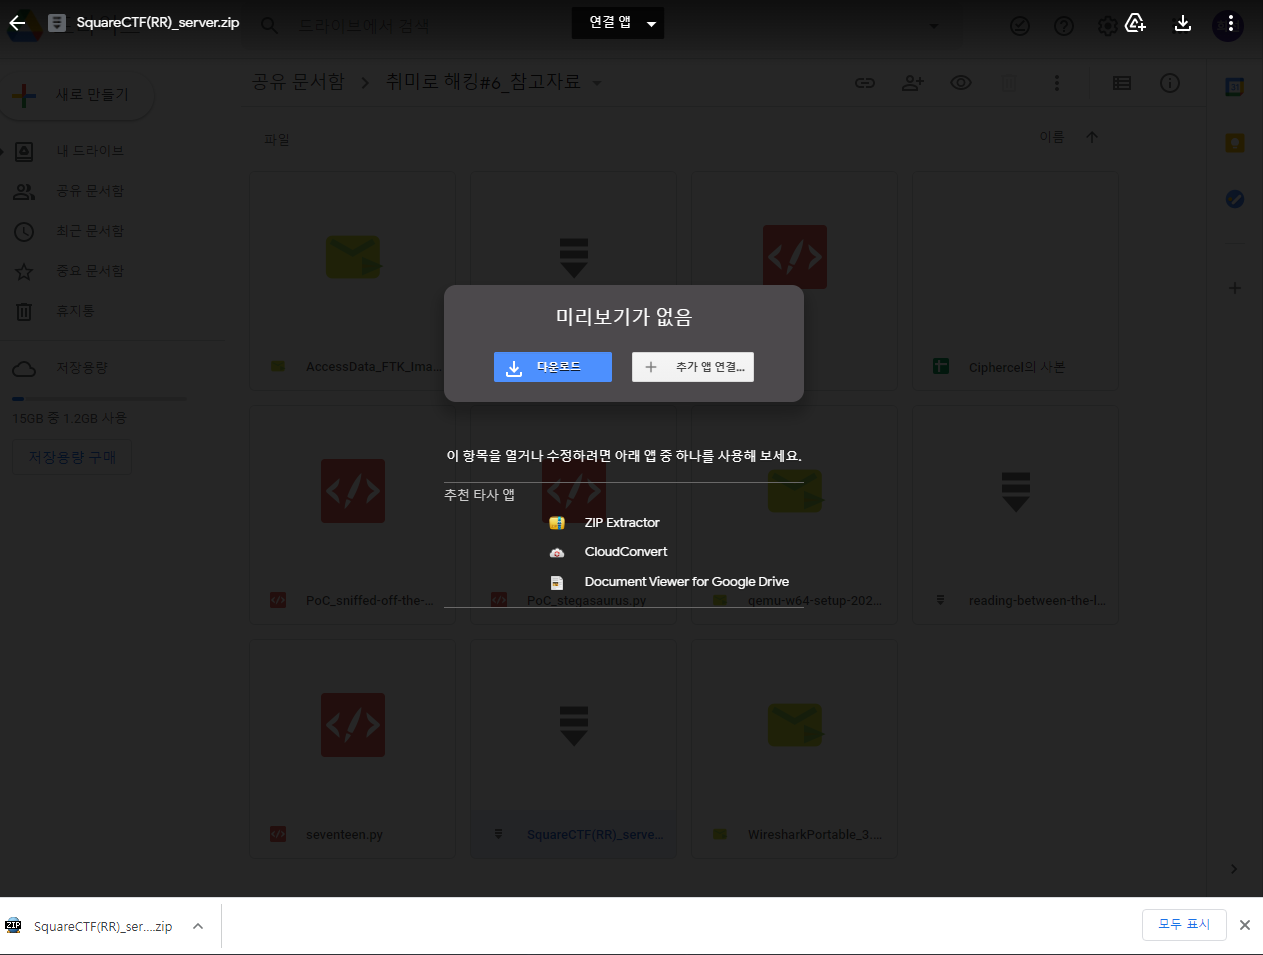Click the eye preview icon in toolbar
The image size is (1263, 955).
(961, 83)
